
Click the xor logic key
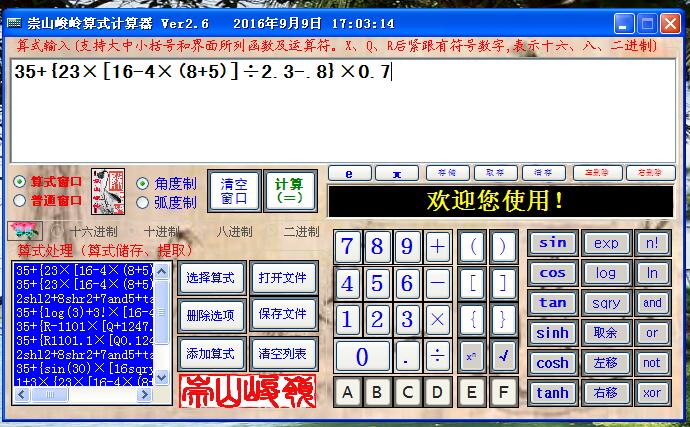[652, 393]
